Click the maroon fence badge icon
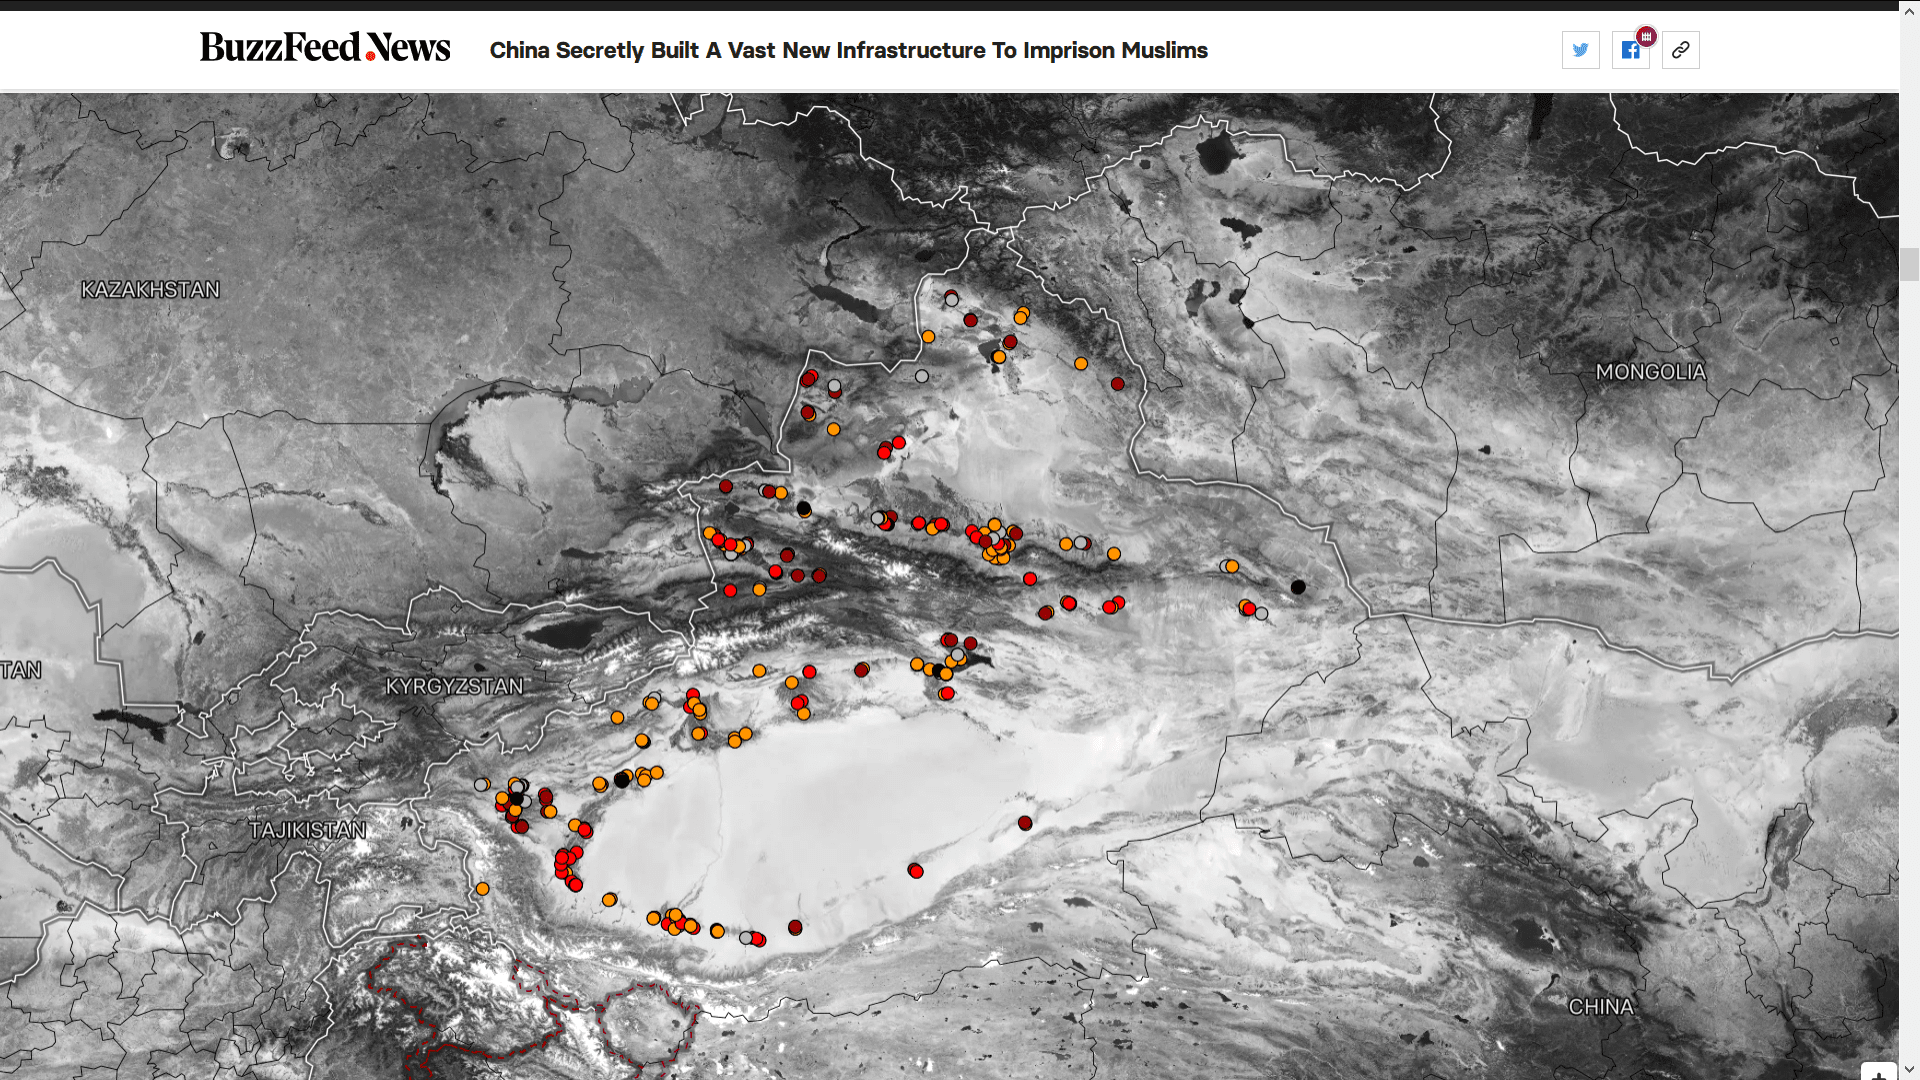 pyautogui.click(x=1646, y=37)
